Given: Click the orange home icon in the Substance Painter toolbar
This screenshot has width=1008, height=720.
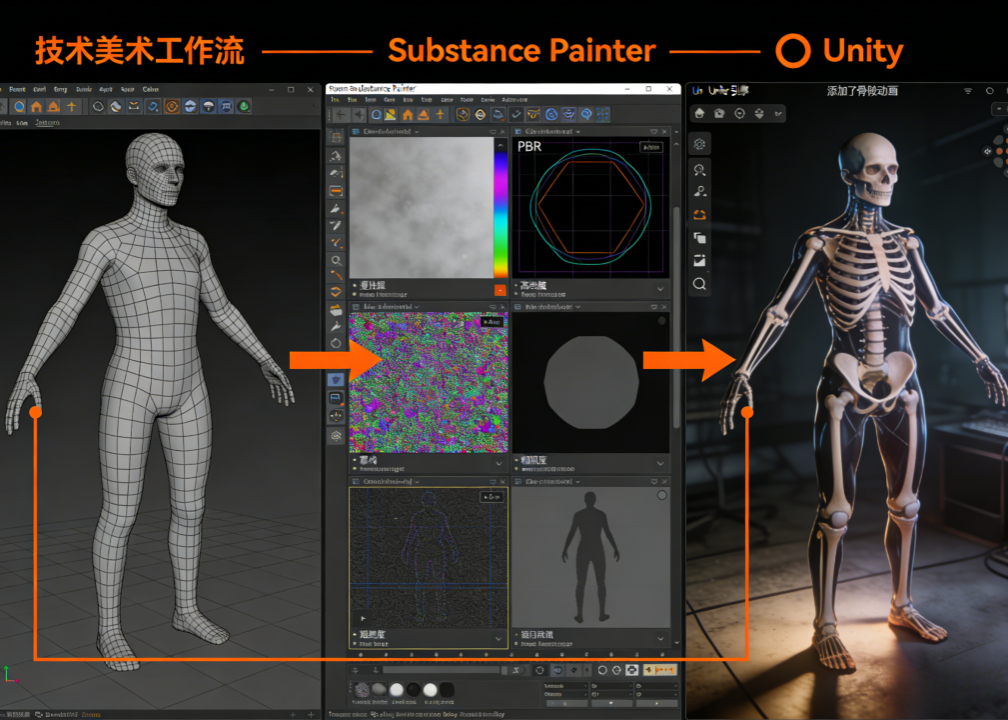Looking at the screenshot, I should point(408,114).
